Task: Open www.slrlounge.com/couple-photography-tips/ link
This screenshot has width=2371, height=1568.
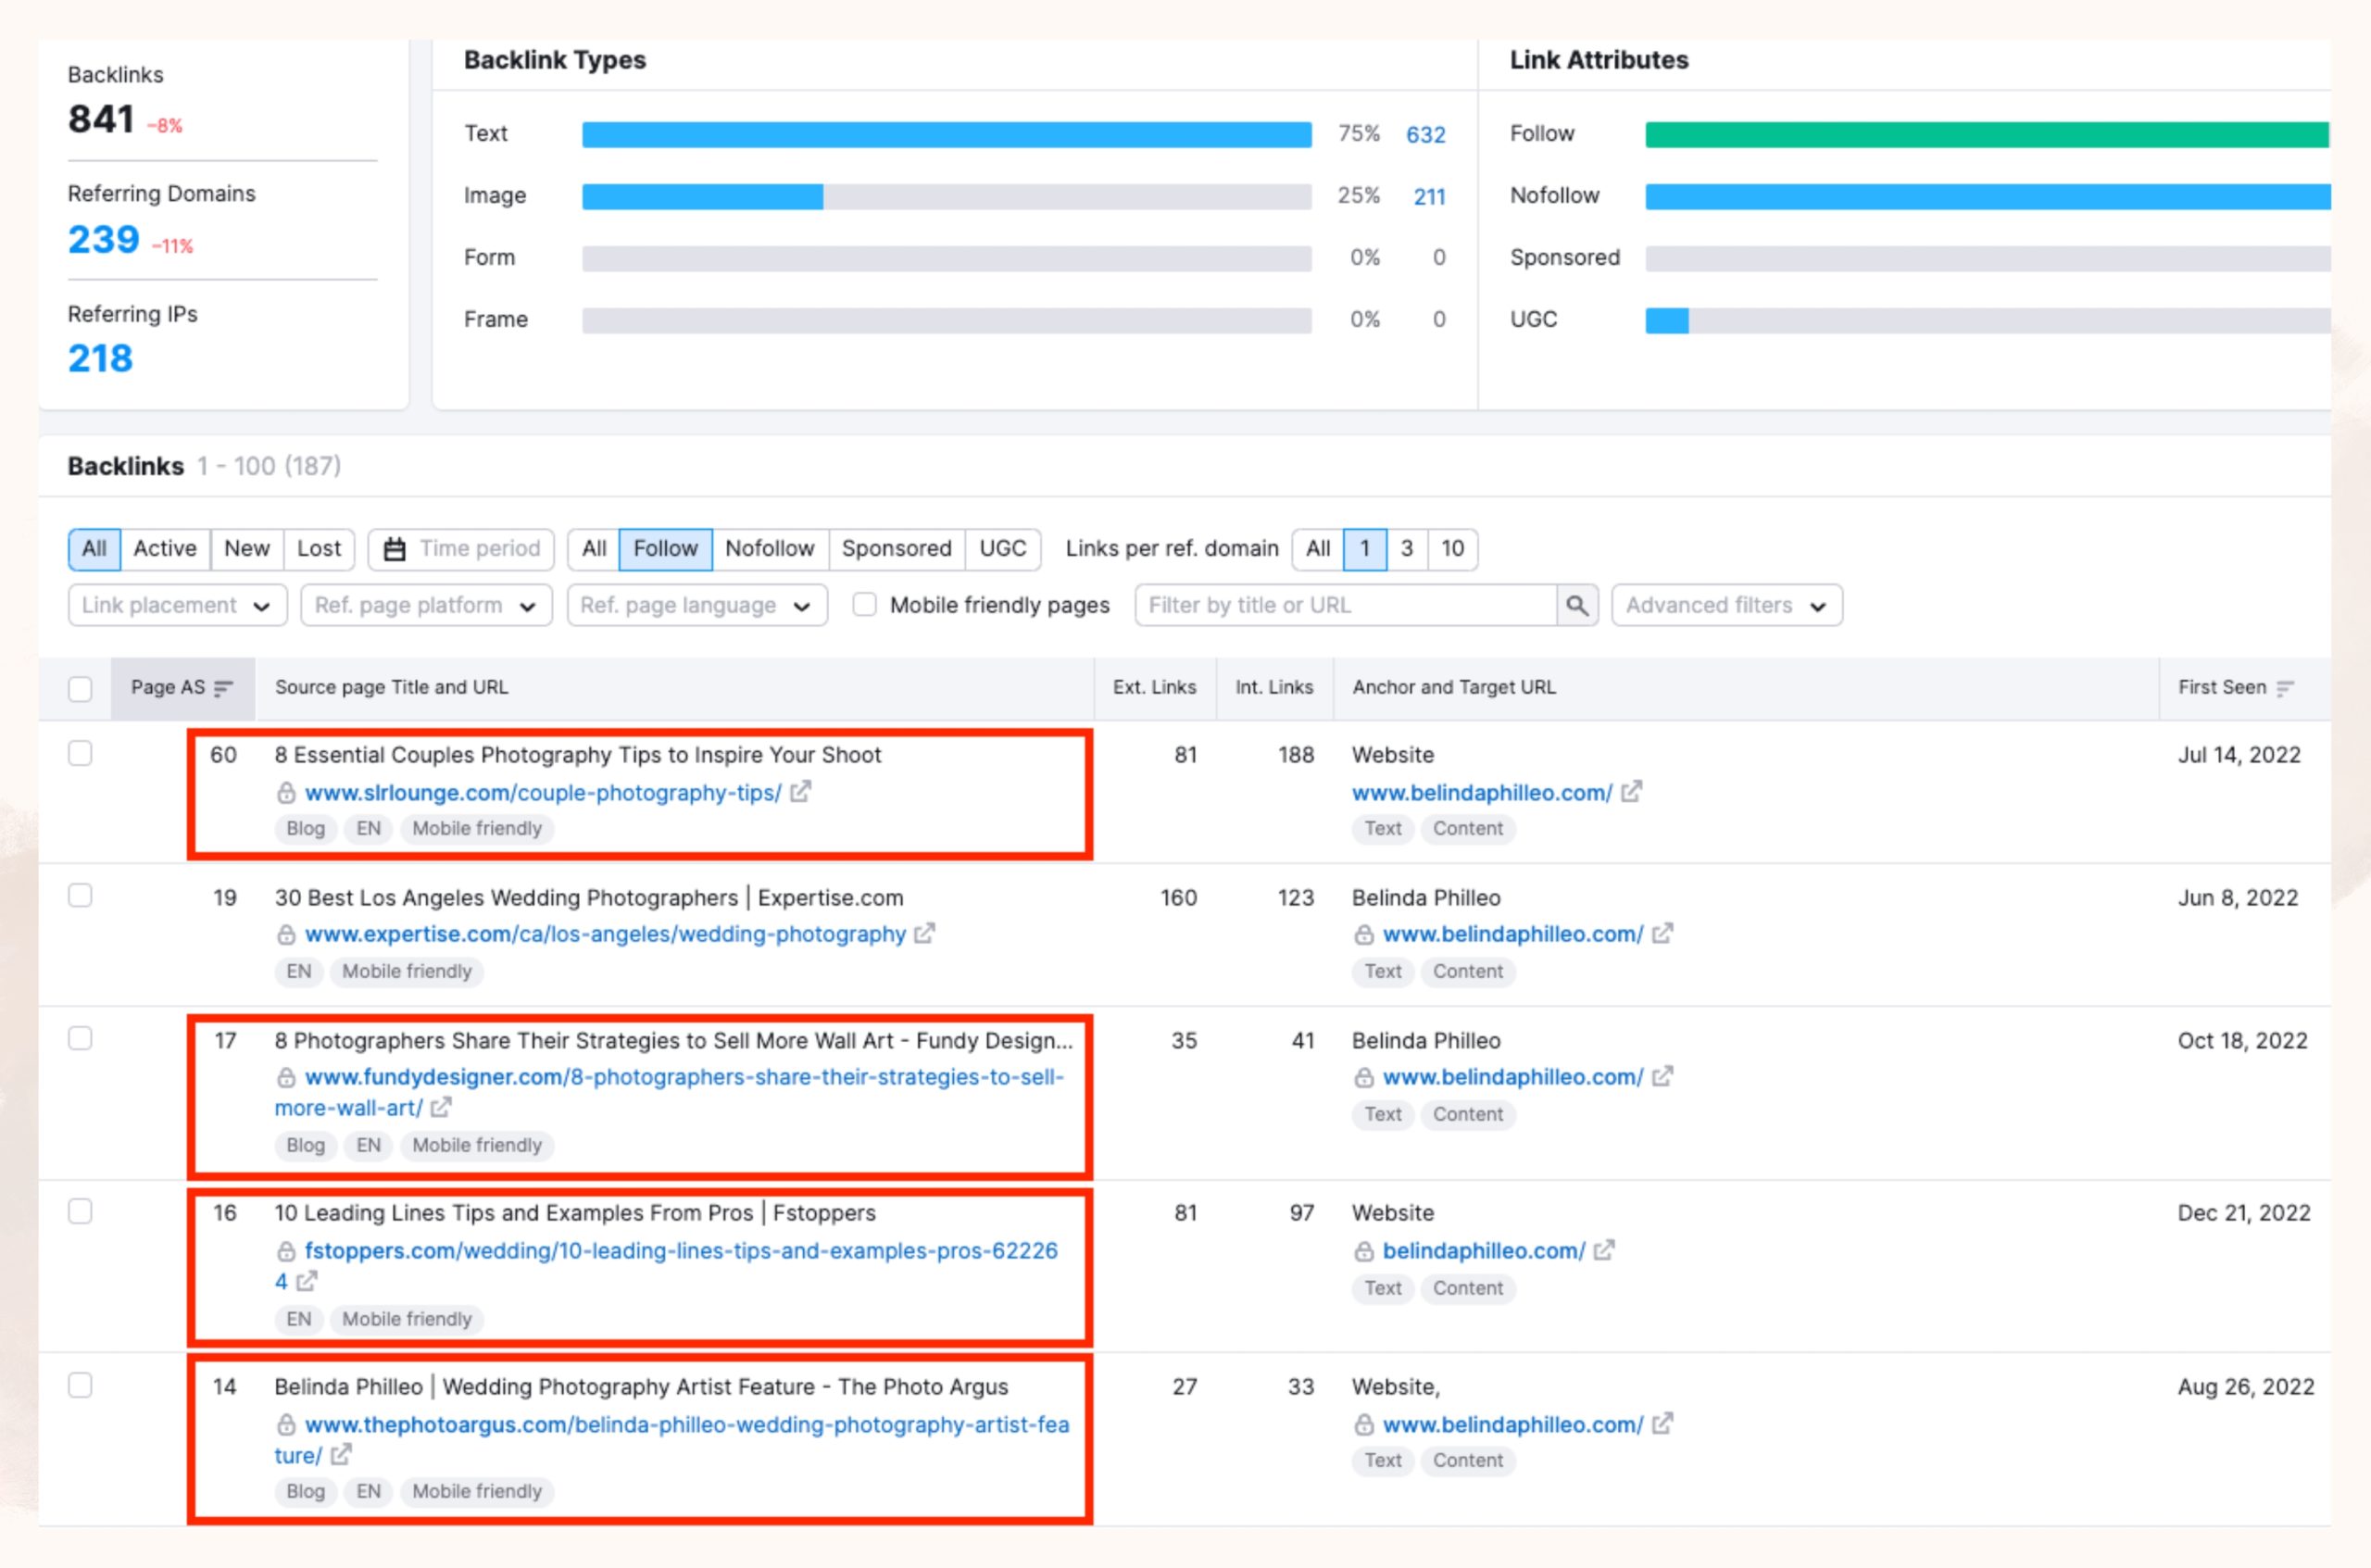Action: pos(543,793)
